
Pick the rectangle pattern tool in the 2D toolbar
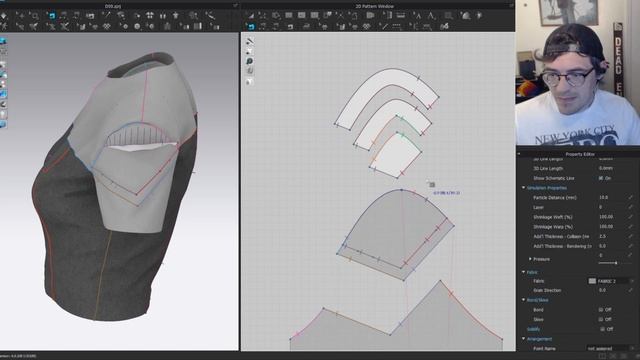pos(289,16)
